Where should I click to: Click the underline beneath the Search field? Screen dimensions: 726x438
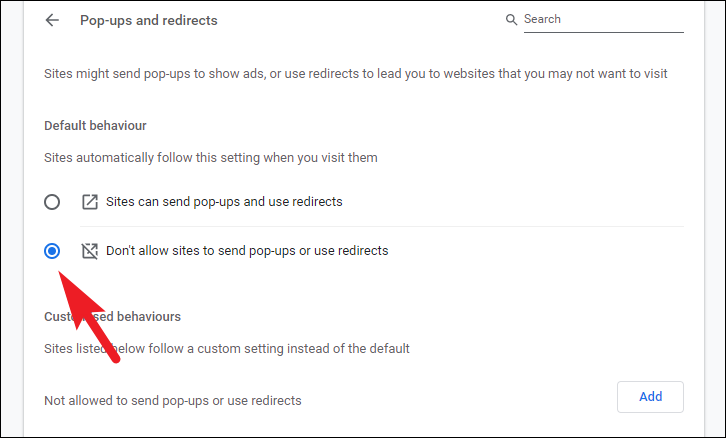click(x=603, y=32)
